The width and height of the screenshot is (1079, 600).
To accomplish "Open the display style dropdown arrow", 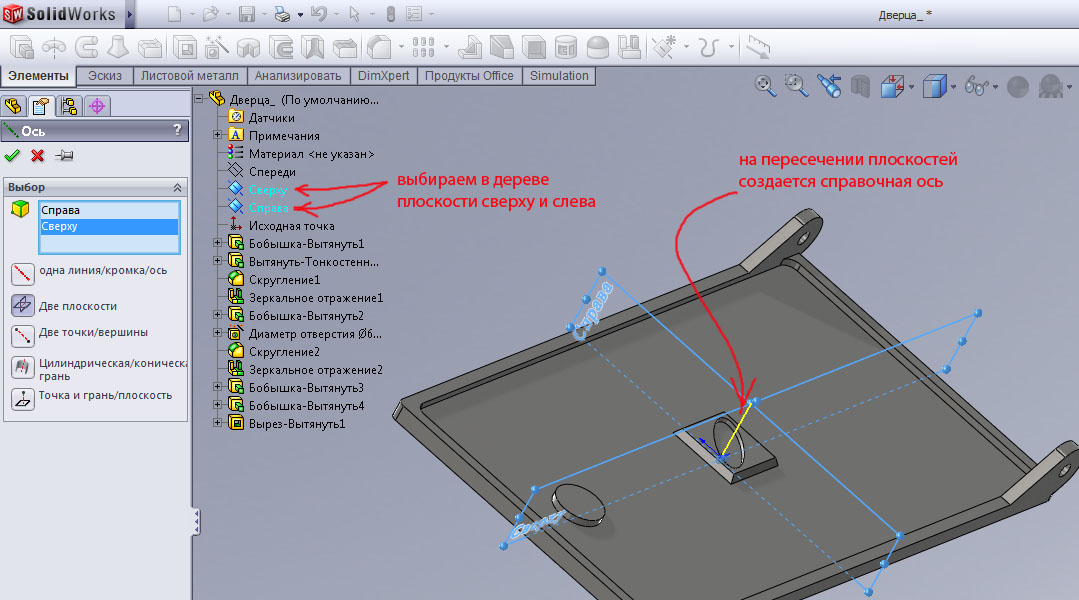I will [x=954, y=87].
